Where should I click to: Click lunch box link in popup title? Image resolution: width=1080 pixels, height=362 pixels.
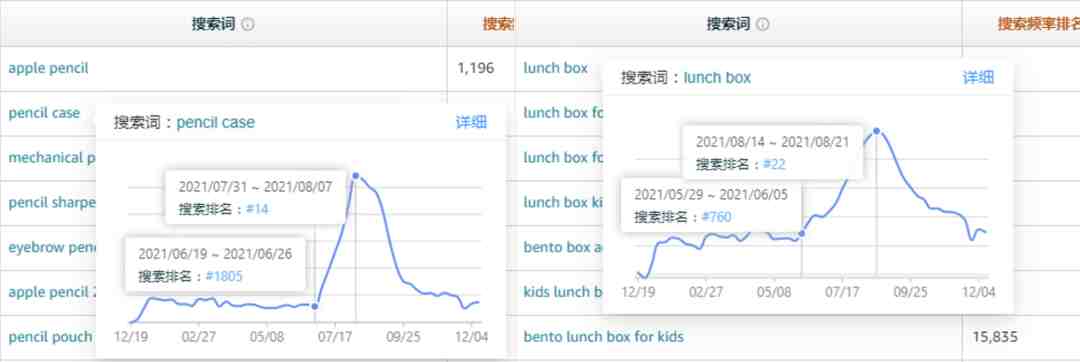717,78
